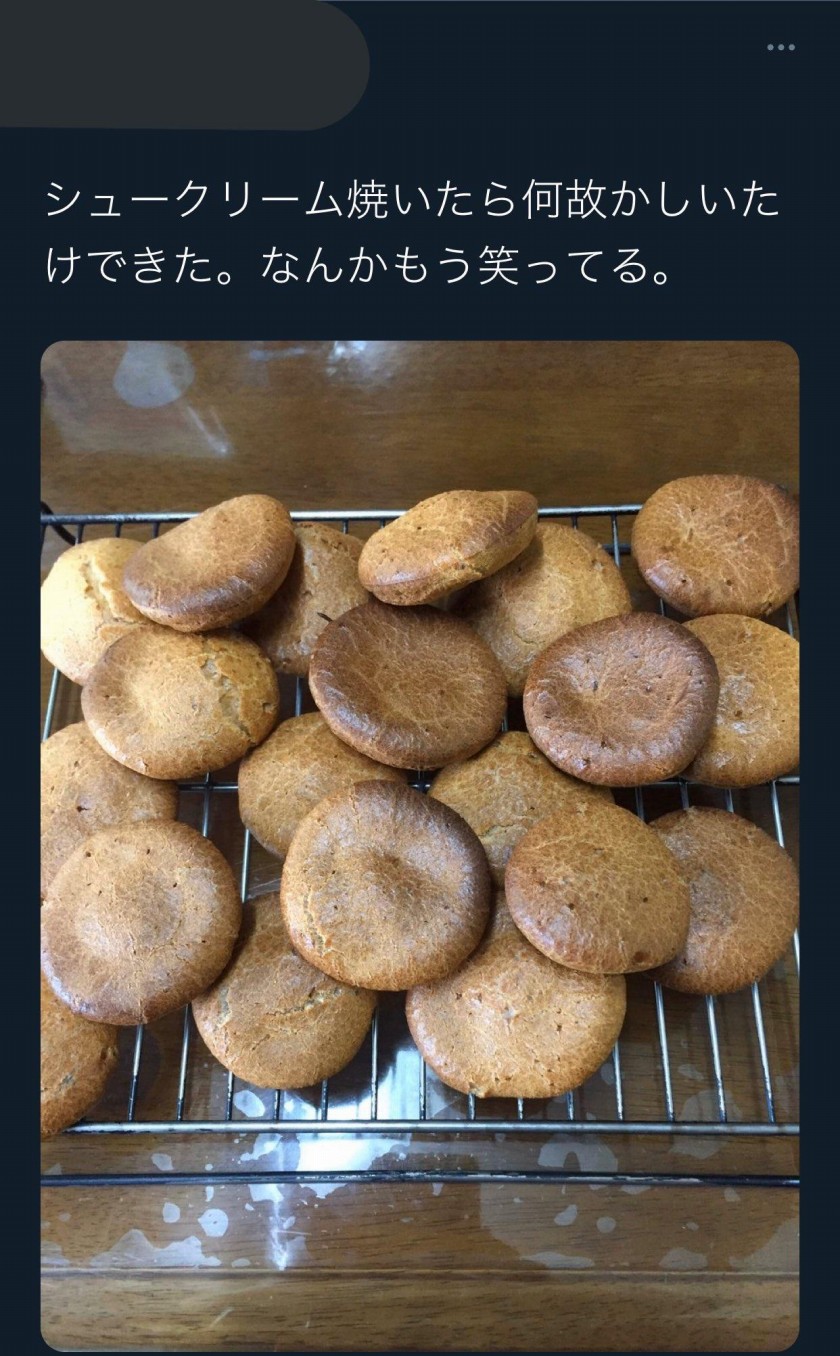The width and height of the screenshot is (840, 1356).
Task: Click the wooden table below the cooling rack
Action: [x=420, y=1260]
